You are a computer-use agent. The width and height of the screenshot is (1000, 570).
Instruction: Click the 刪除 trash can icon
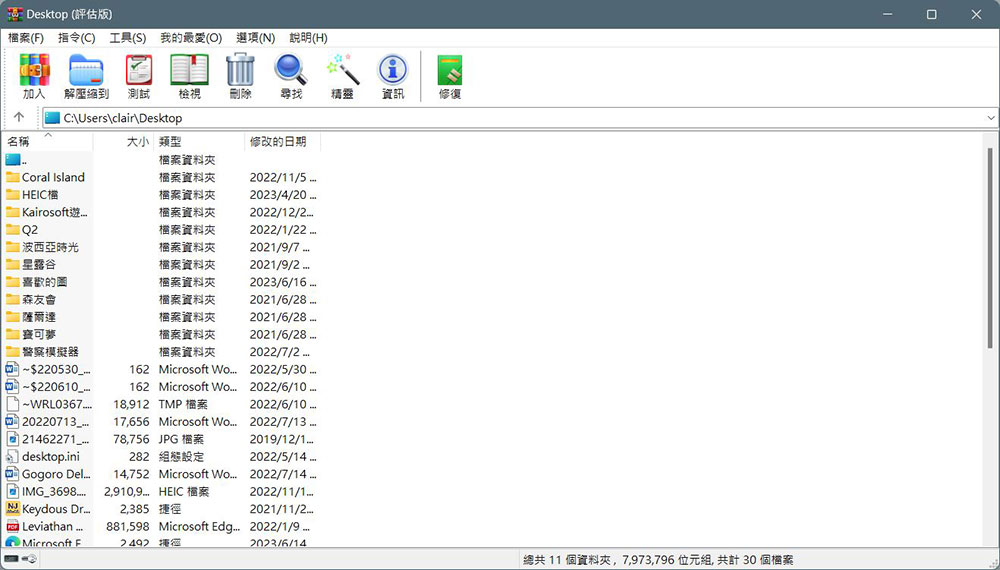pos(240,70)
